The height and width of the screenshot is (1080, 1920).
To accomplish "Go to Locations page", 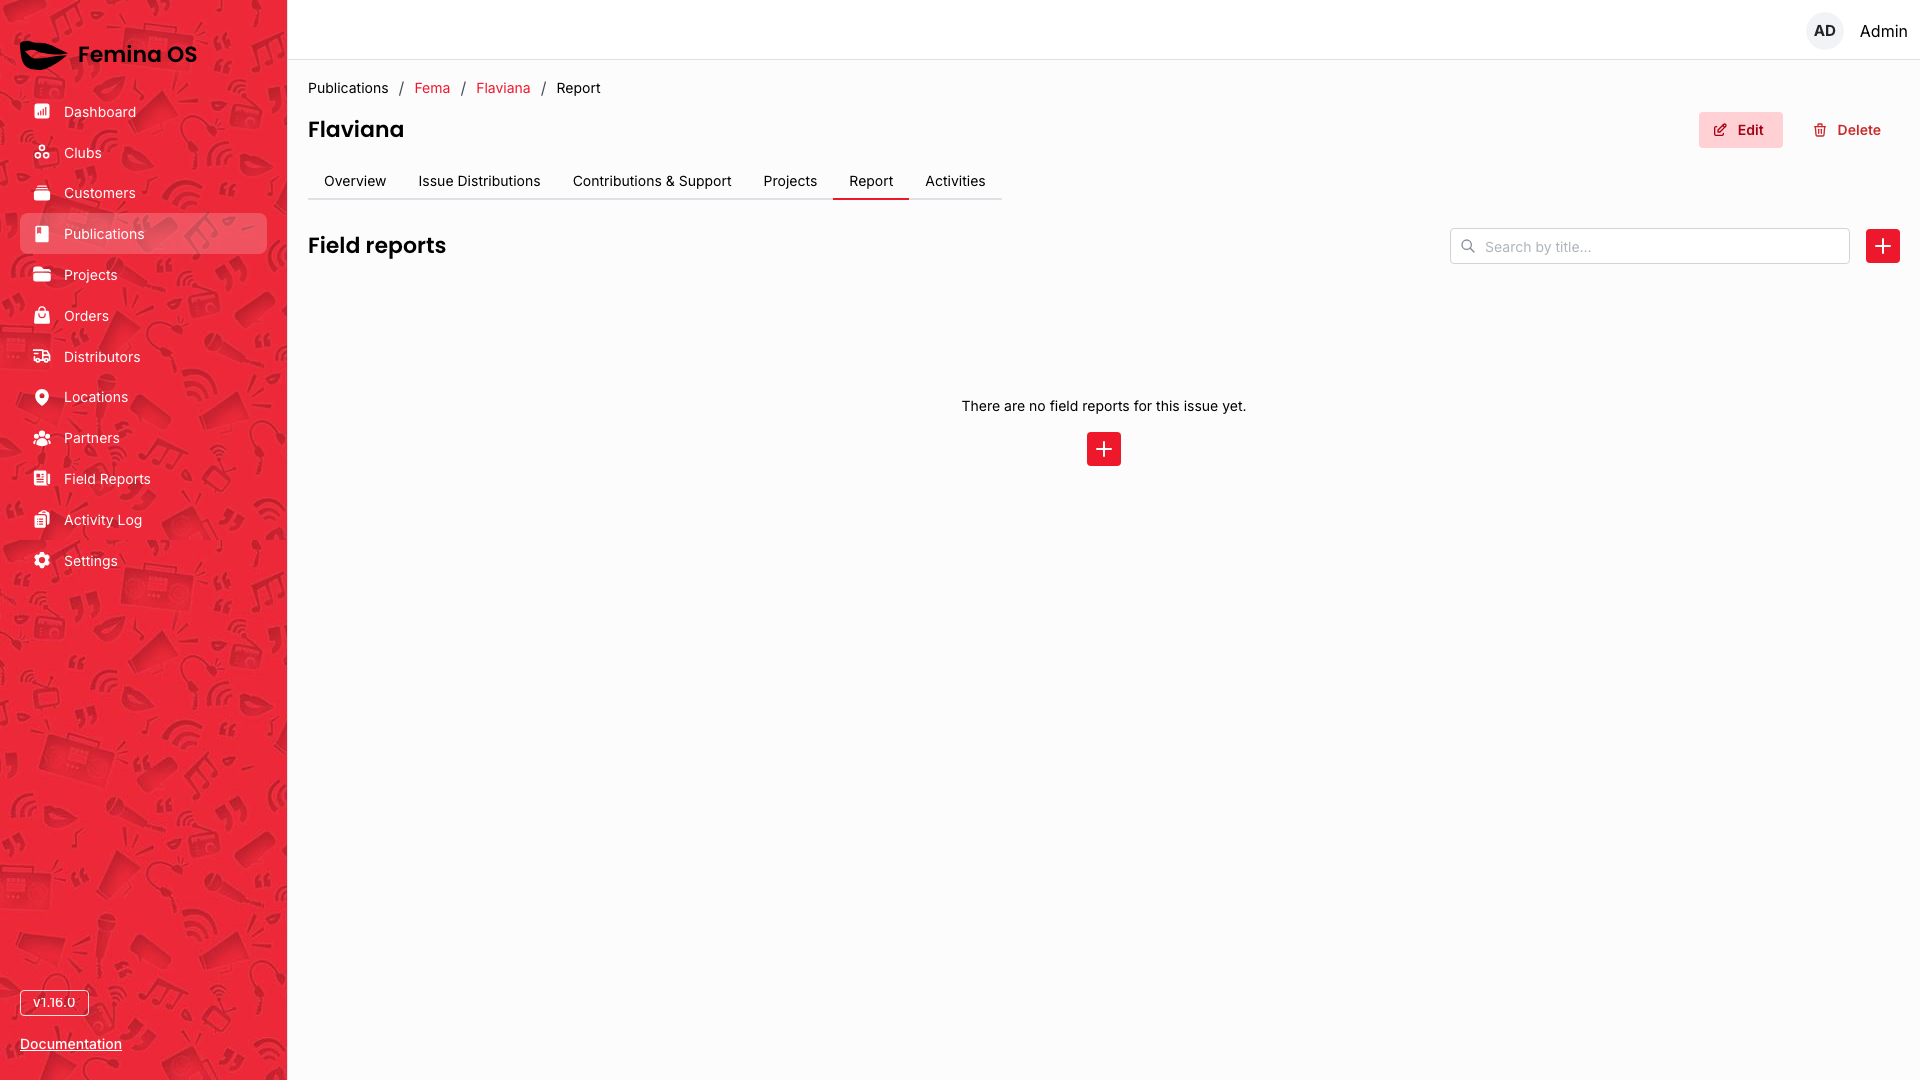I will coord(143,397).
